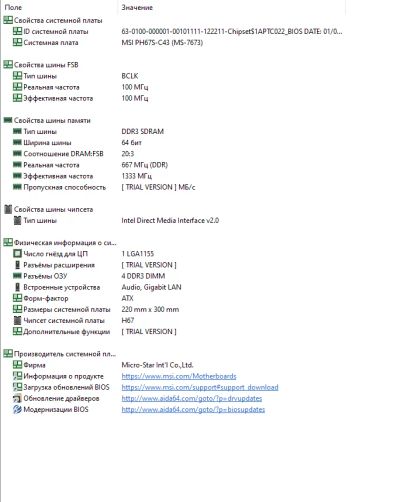Open the msi.com/Motherboards link
400x502 pixels.
pos(179,376)
